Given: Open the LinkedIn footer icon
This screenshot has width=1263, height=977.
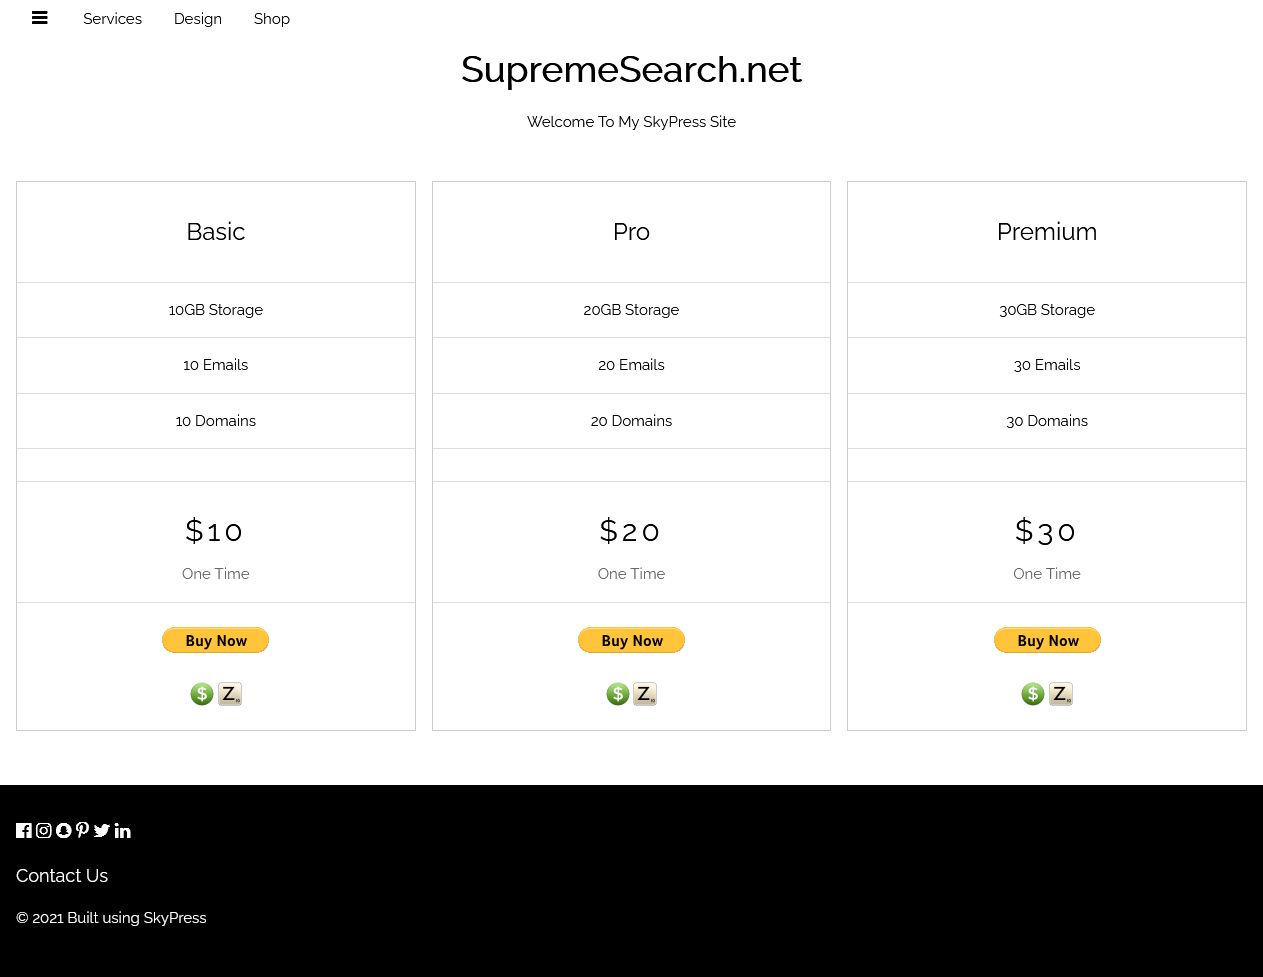Looking at the screenshot, I should (x=123, y=831).
